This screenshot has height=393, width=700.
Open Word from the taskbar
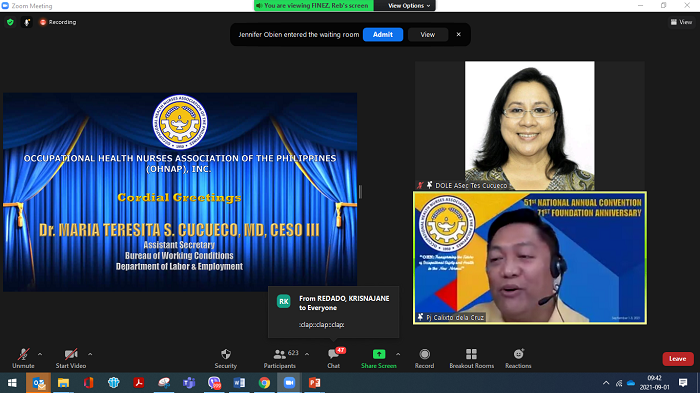[239, 383]
